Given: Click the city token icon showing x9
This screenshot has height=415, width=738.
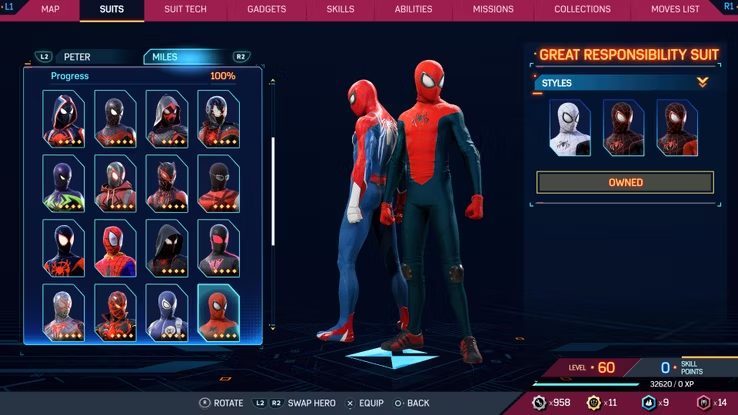Looking at the screenshot, I should point(648,402).
